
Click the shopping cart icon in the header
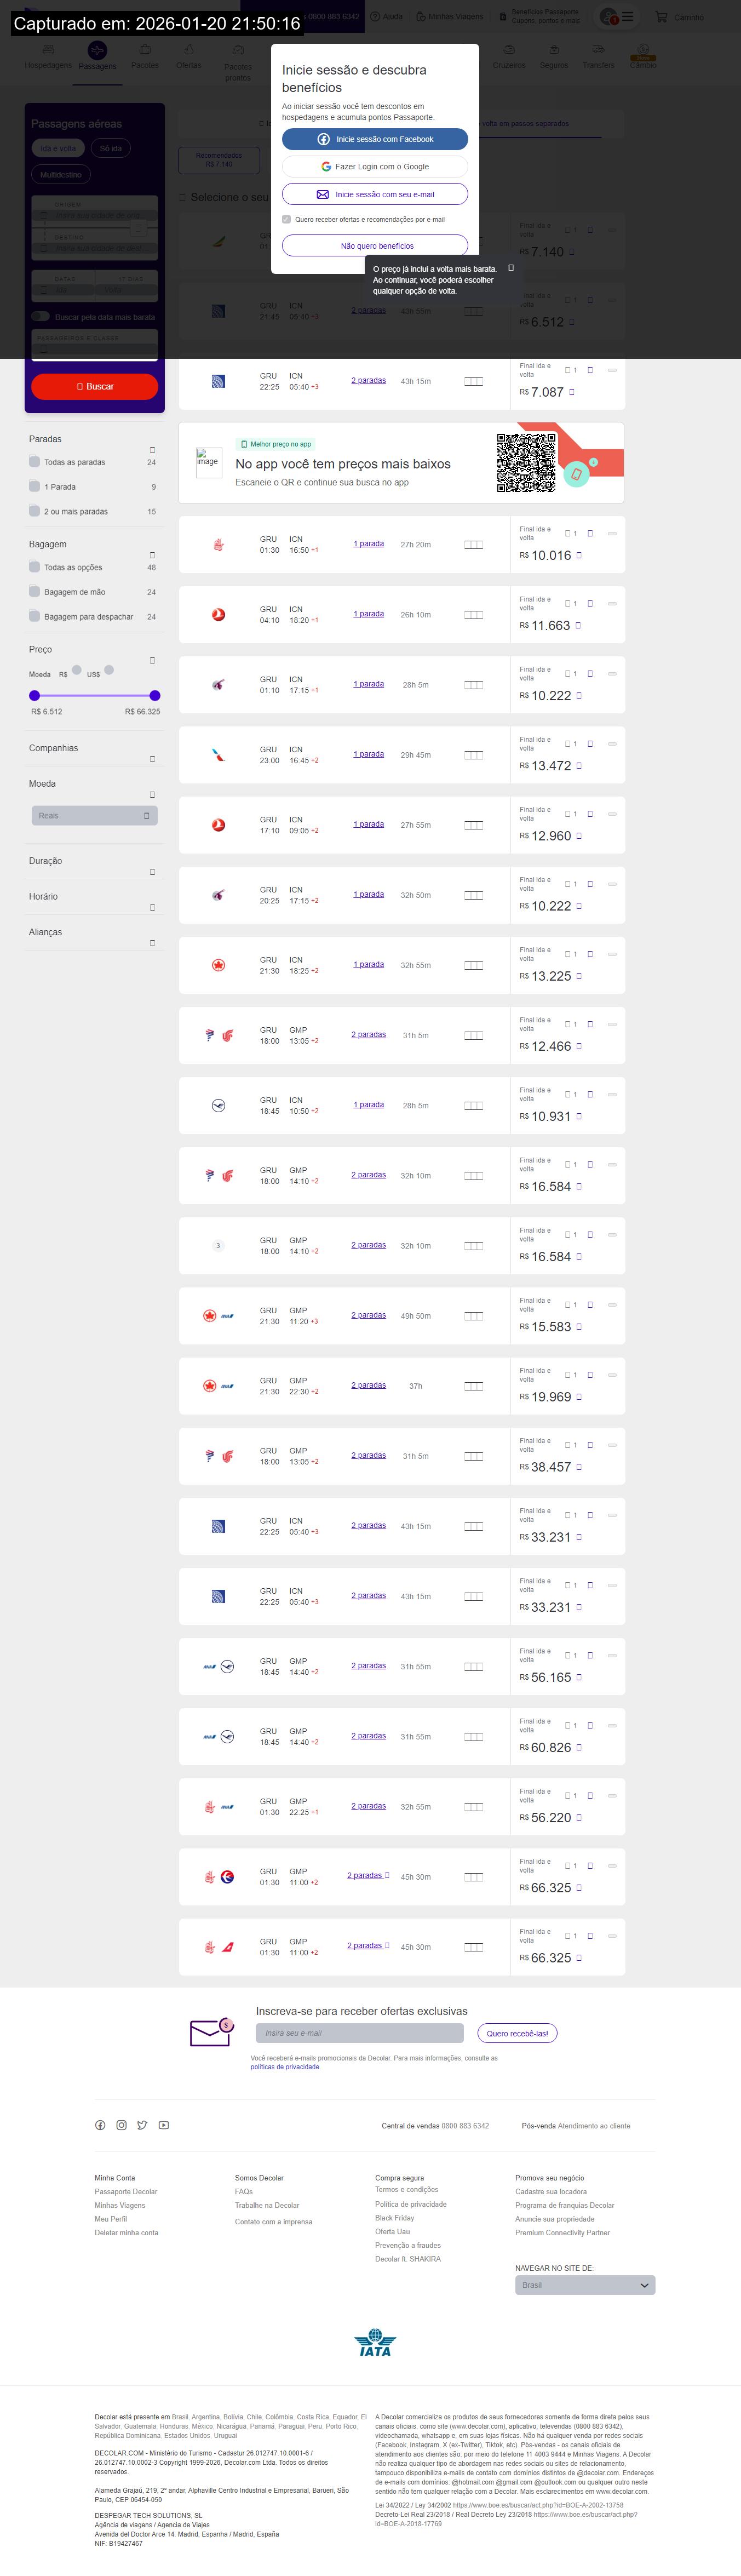click(661, 17)
